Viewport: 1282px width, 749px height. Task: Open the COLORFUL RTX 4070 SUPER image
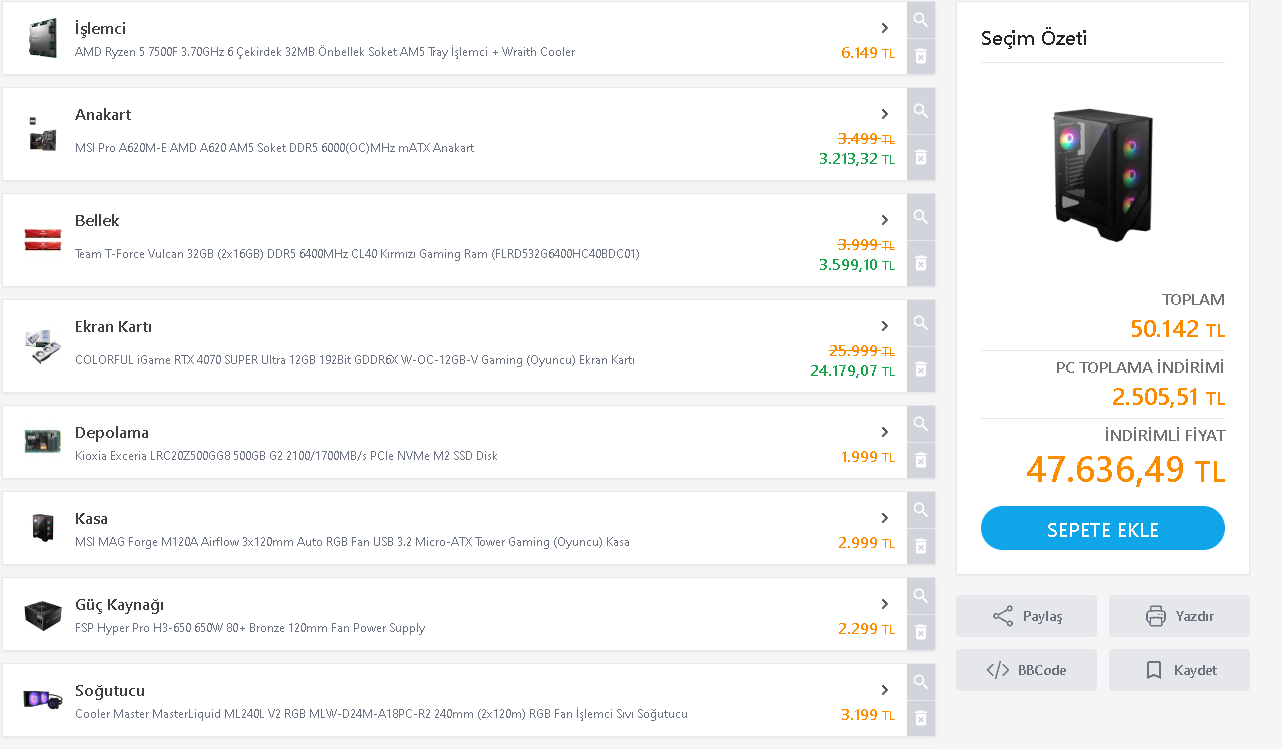43,346
